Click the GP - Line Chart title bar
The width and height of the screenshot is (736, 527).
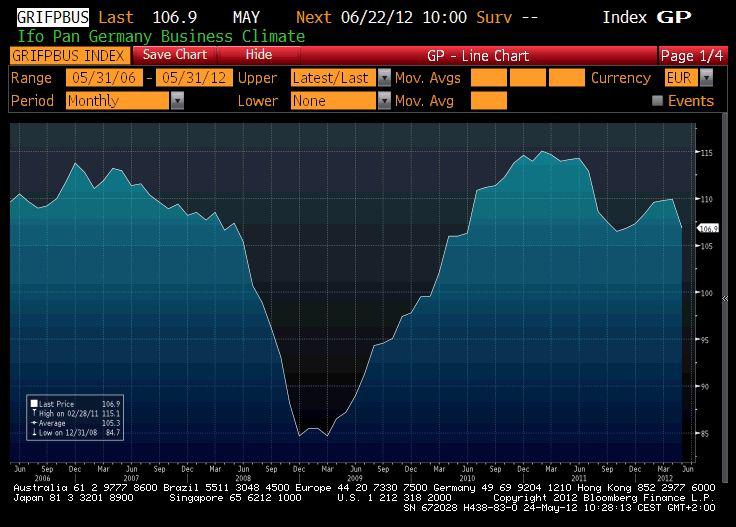(x=478, y=56)
